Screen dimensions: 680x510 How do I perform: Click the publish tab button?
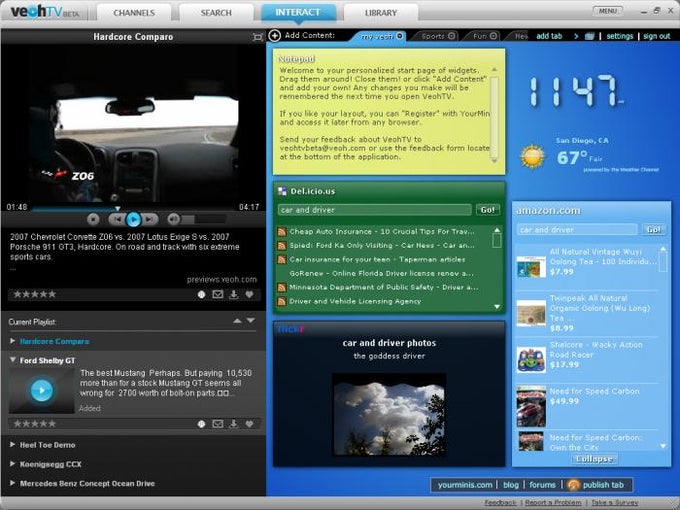click(596, 485)
